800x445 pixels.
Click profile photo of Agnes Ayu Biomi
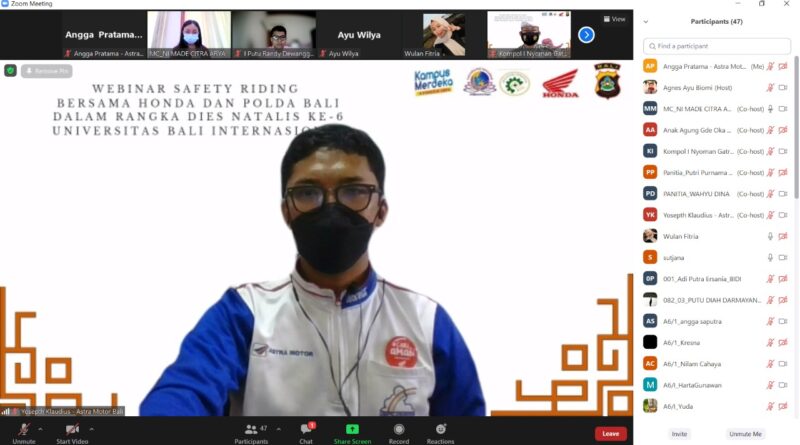click(650, 88)
